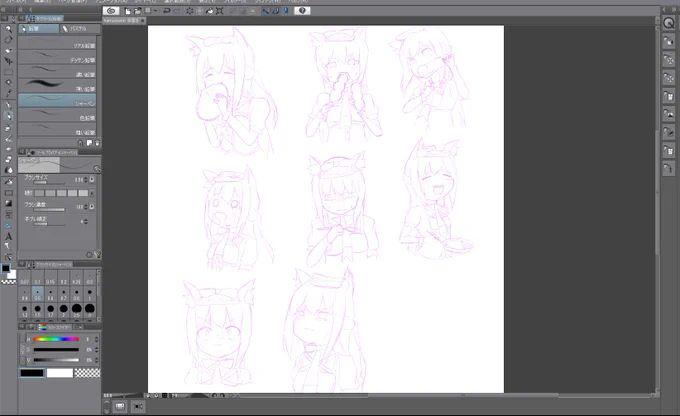Expand hardness options arrow

[x=92, y=193]
